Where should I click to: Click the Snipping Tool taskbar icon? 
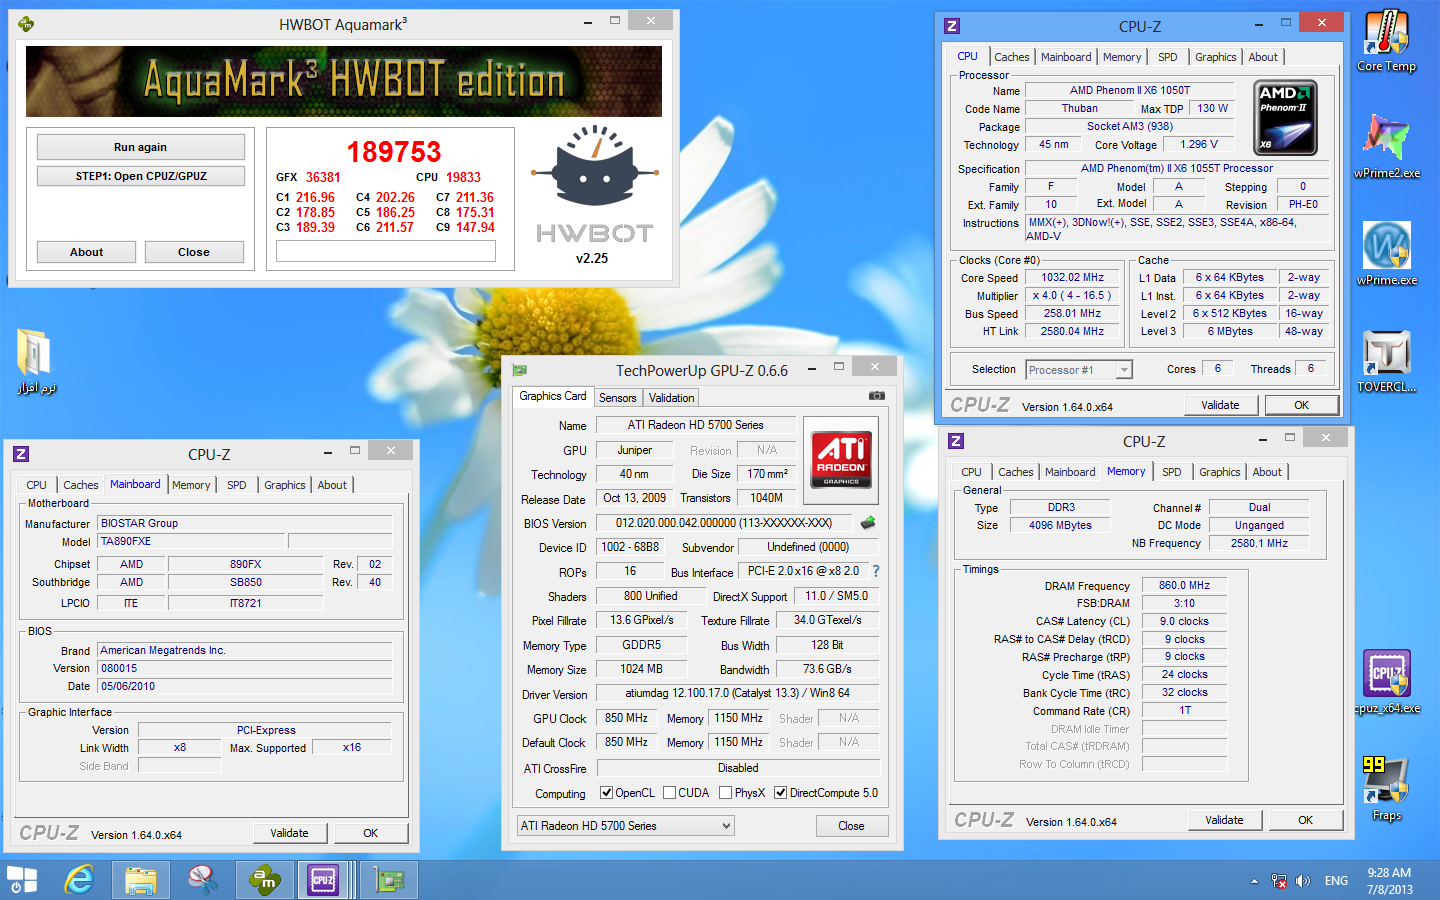[x=202, y=881]
